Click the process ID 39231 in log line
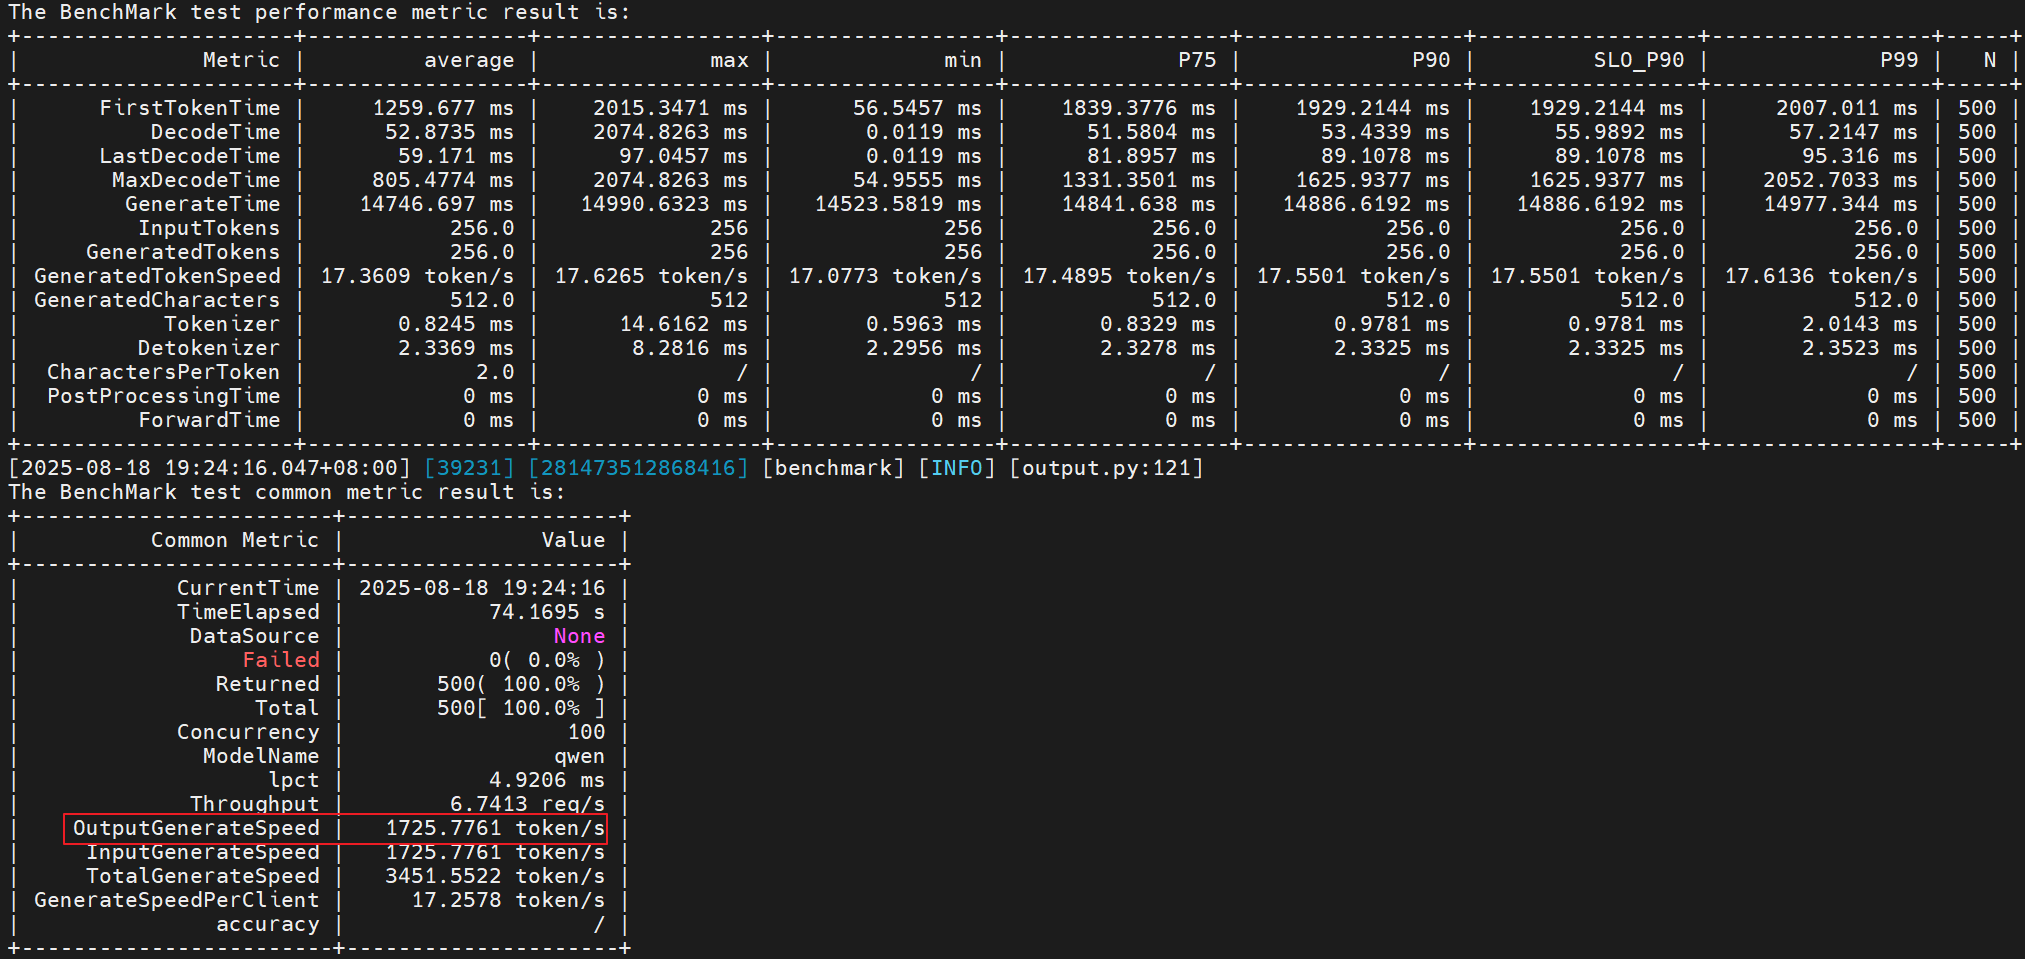 [469, 468]
